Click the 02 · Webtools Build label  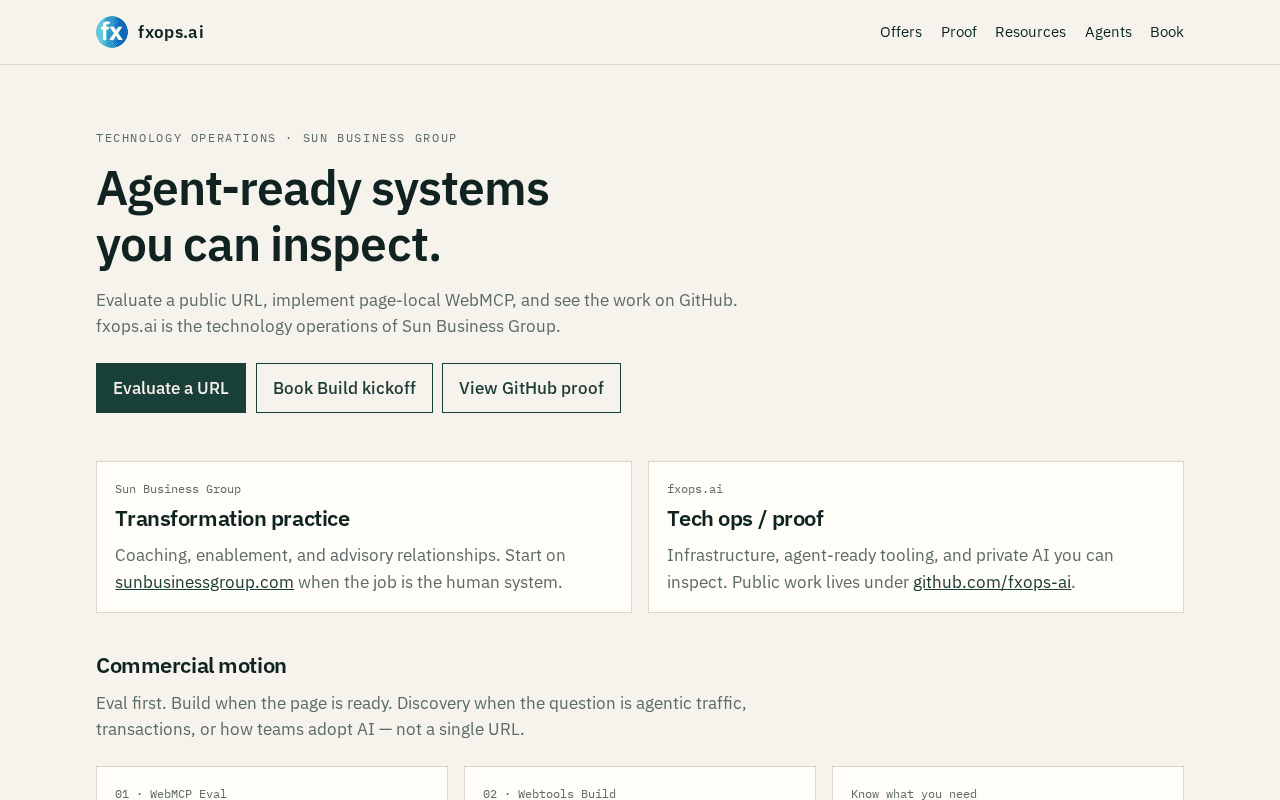click(x=549, y=794)
